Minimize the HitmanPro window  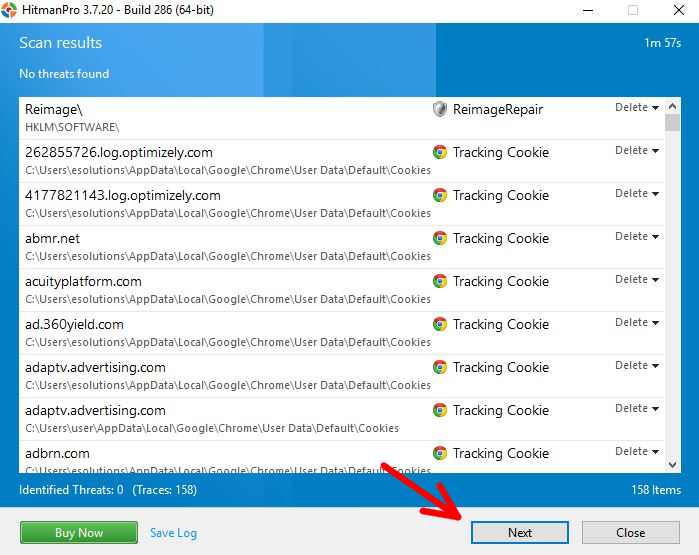coord(588,10)
